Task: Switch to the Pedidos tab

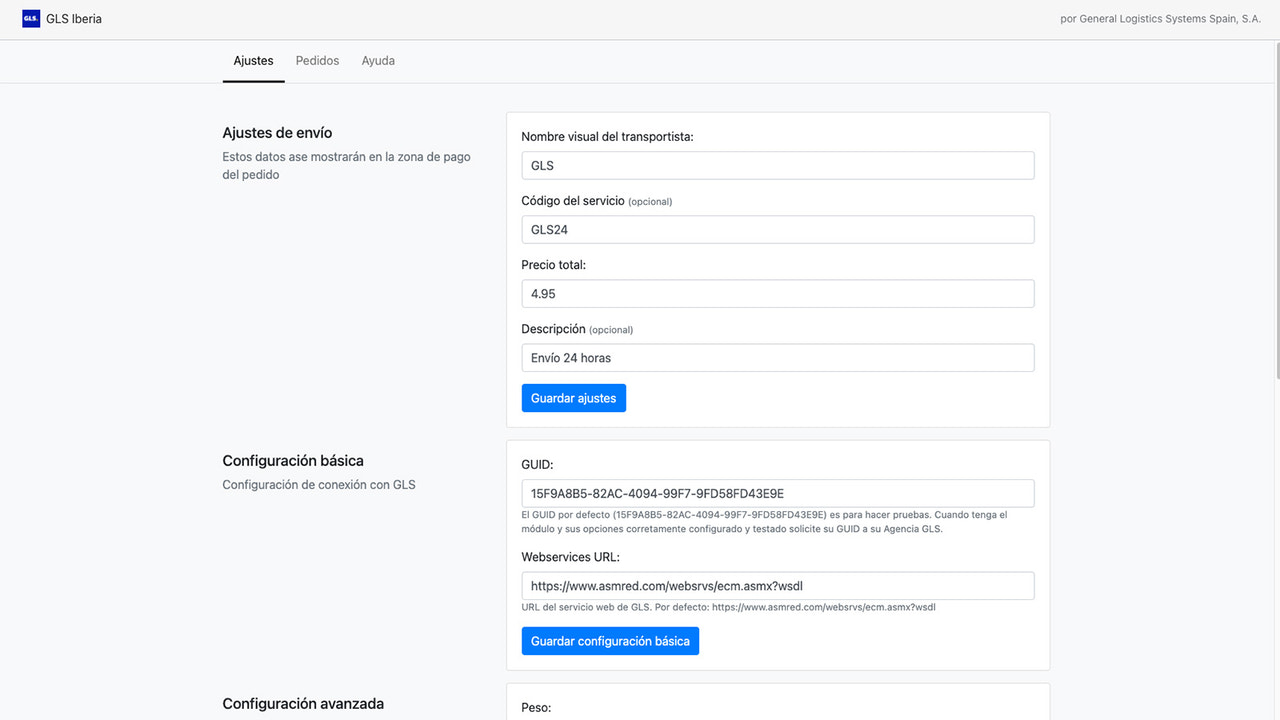Action: 317,60
